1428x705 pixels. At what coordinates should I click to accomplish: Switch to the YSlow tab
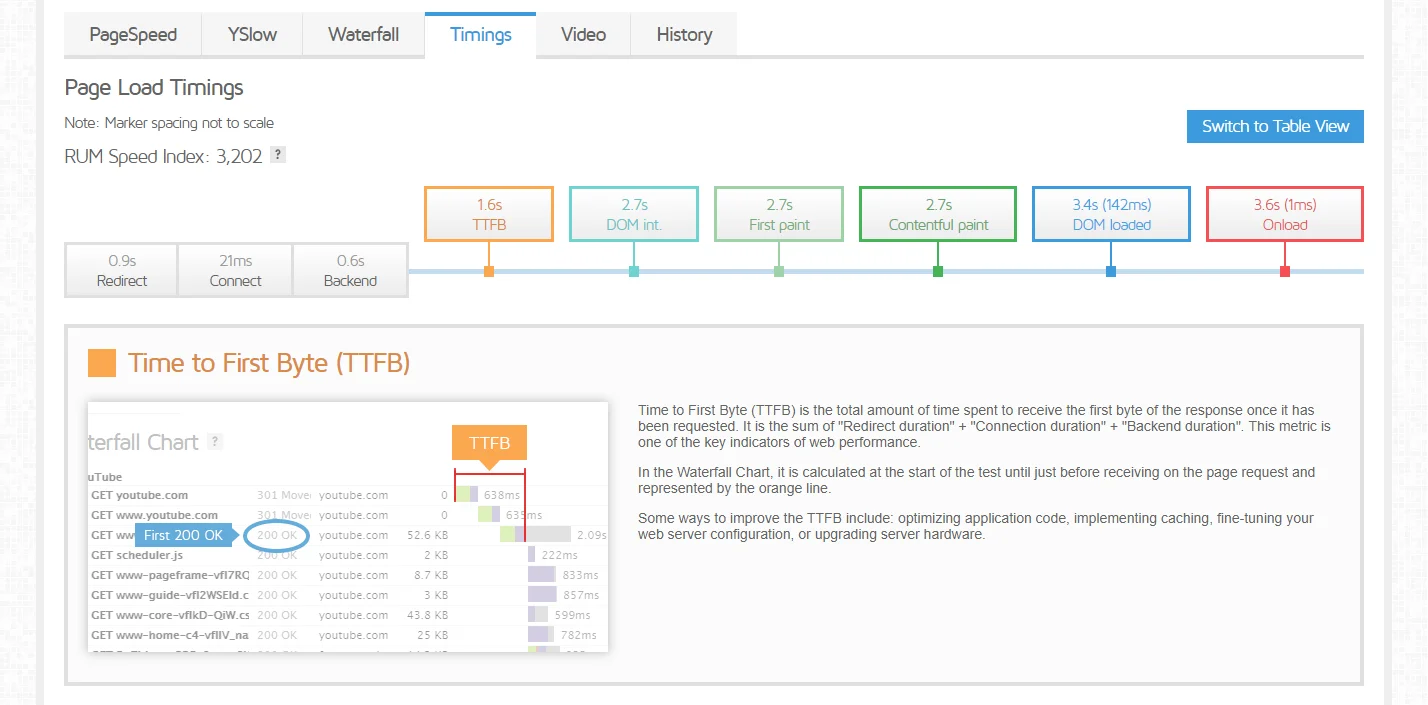(252, 35)
